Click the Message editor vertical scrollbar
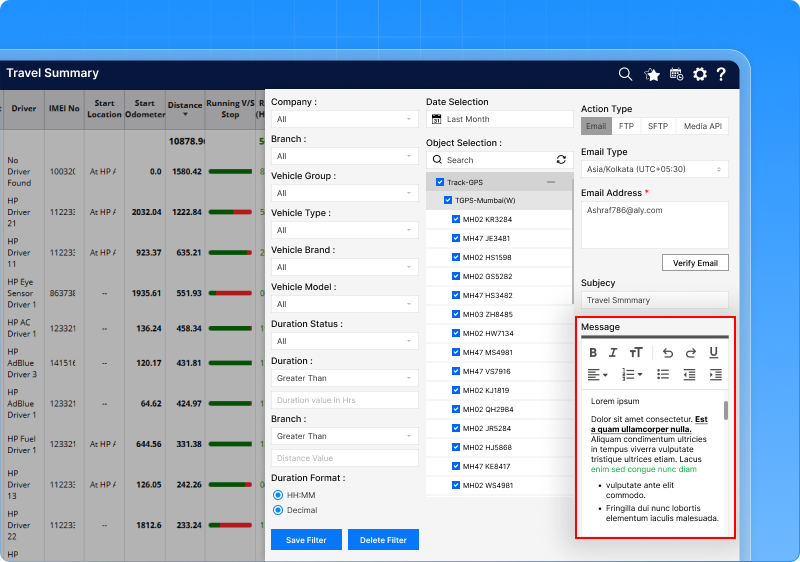Image resolution: width=800 pixels, height=562 pixels. tap(726, 410)
